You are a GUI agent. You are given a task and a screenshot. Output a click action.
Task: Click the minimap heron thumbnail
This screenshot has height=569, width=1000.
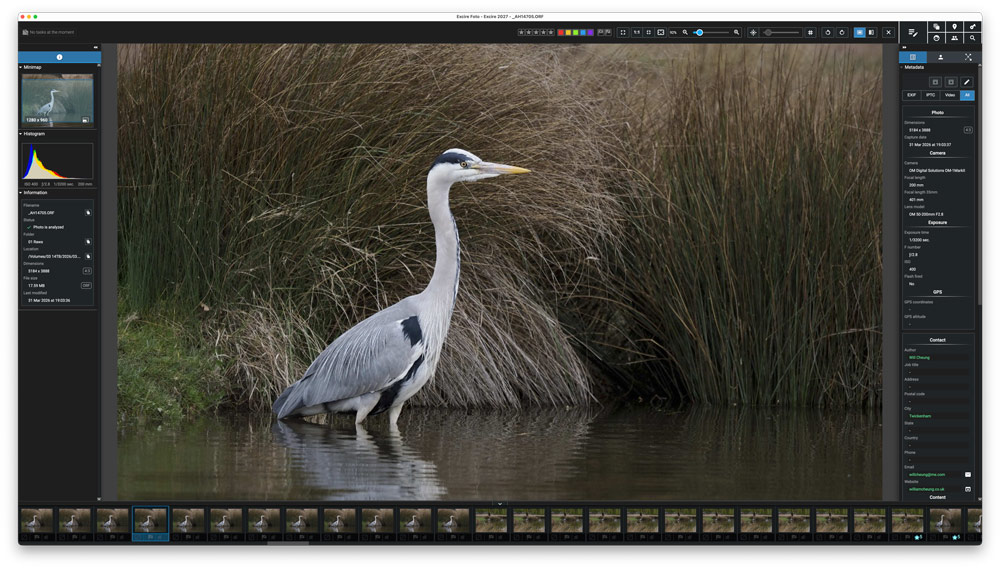[57, 99]
